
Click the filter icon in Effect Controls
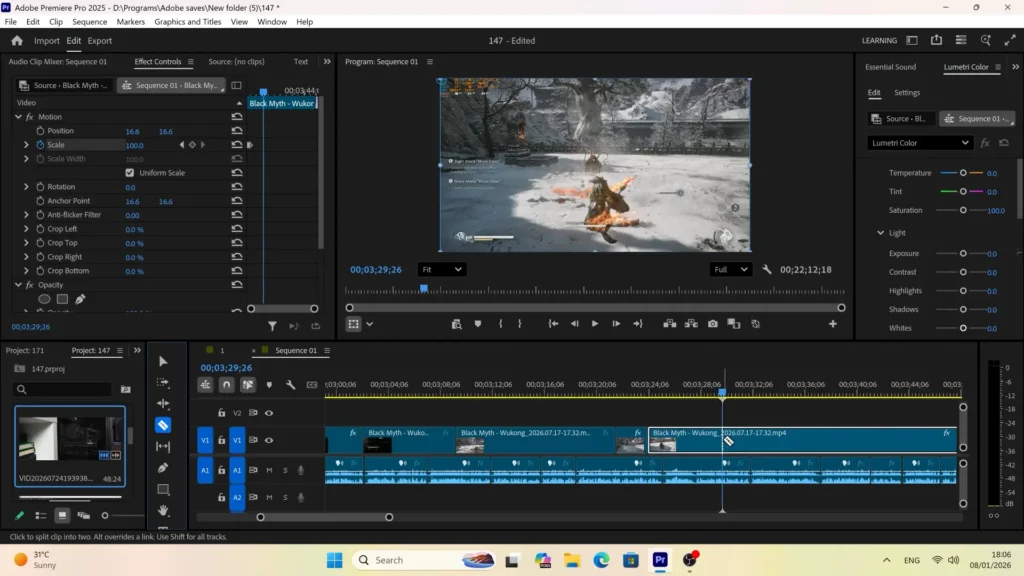coord(272,326)
